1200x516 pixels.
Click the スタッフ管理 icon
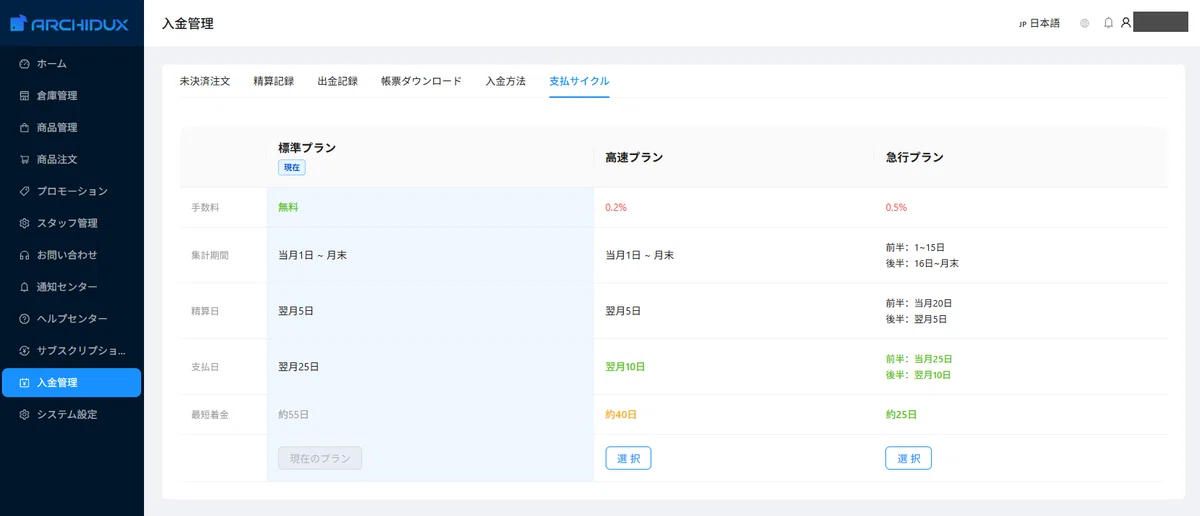24,223
